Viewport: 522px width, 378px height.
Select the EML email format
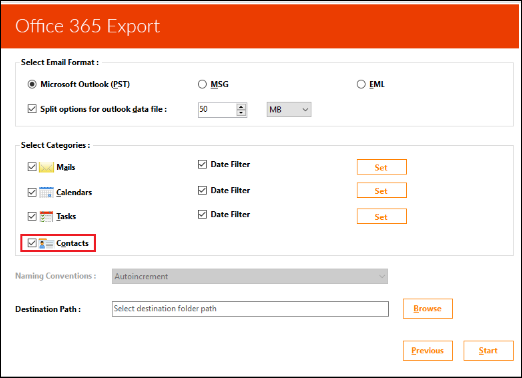tap(361, 84)
